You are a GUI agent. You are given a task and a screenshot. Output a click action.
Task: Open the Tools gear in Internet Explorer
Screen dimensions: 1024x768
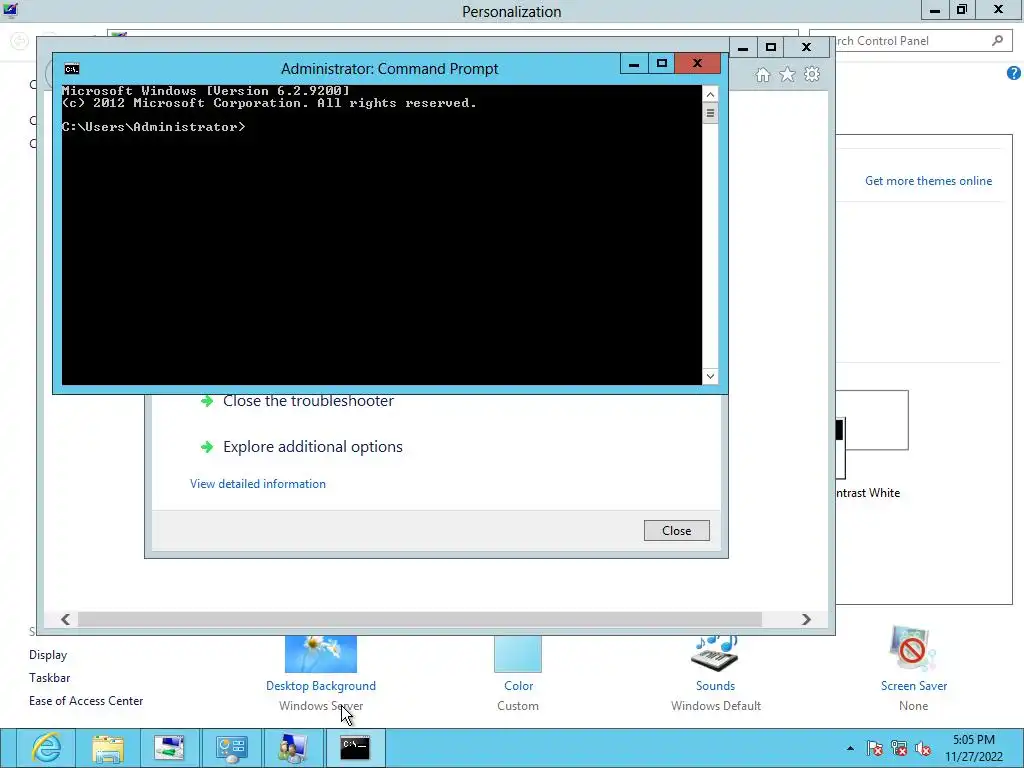click(x=812, y=74)
